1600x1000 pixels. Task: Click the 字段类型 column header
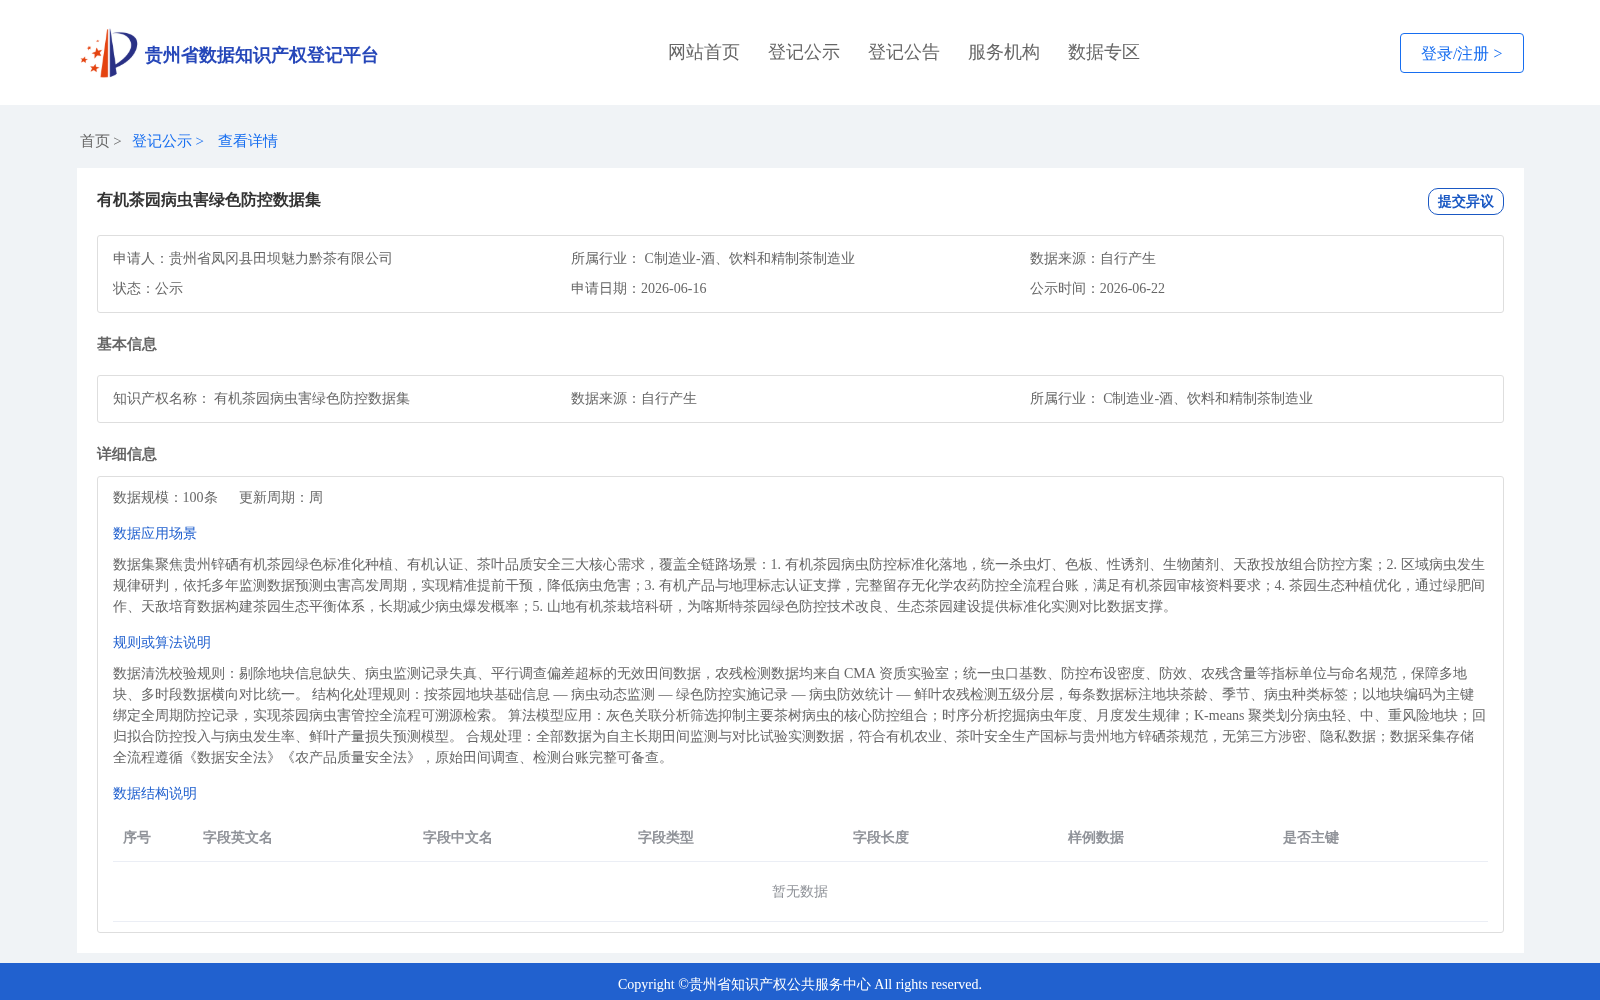pos(666,837)
